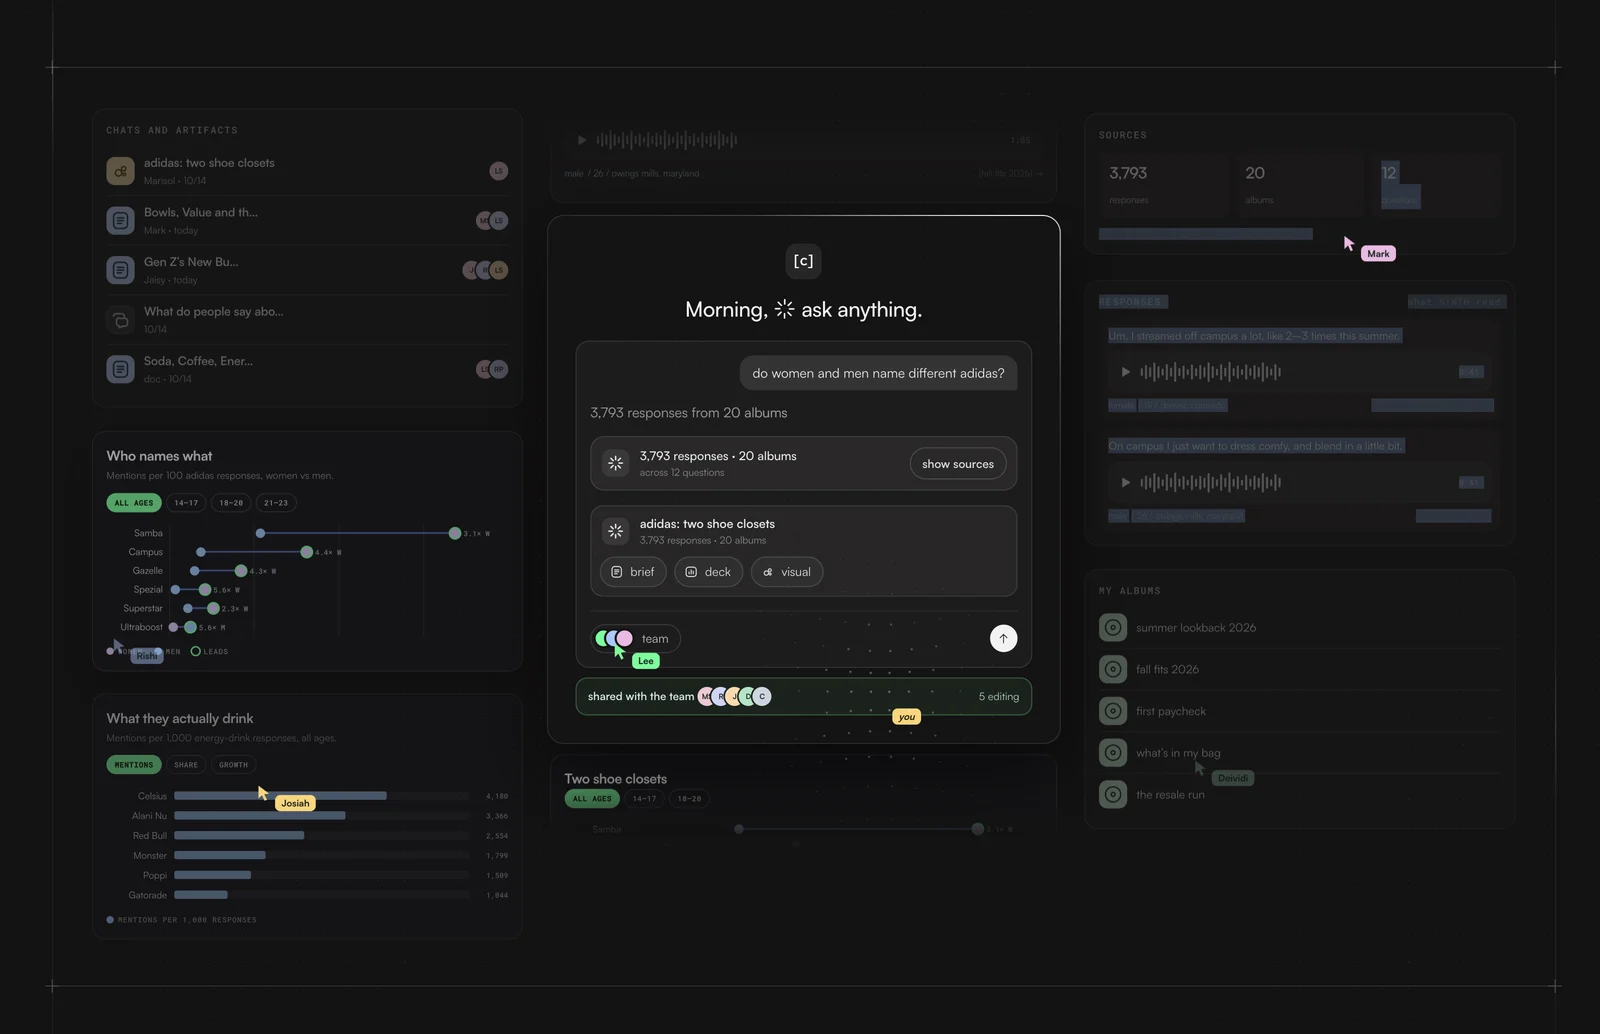The width and height of the screenshot is (1600, 1034).
Task: Play the top audio clip from owings mills
Action: click(x=581, y=140)
